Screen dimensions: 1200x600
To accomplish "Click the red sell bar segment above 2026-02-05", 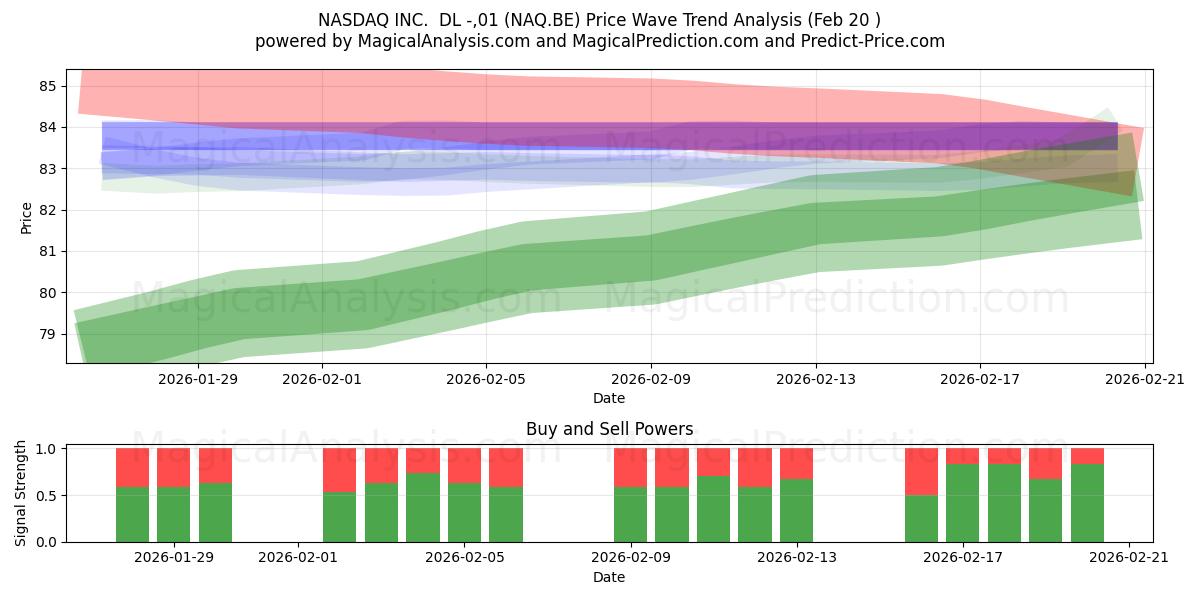I will pos(464,466).
